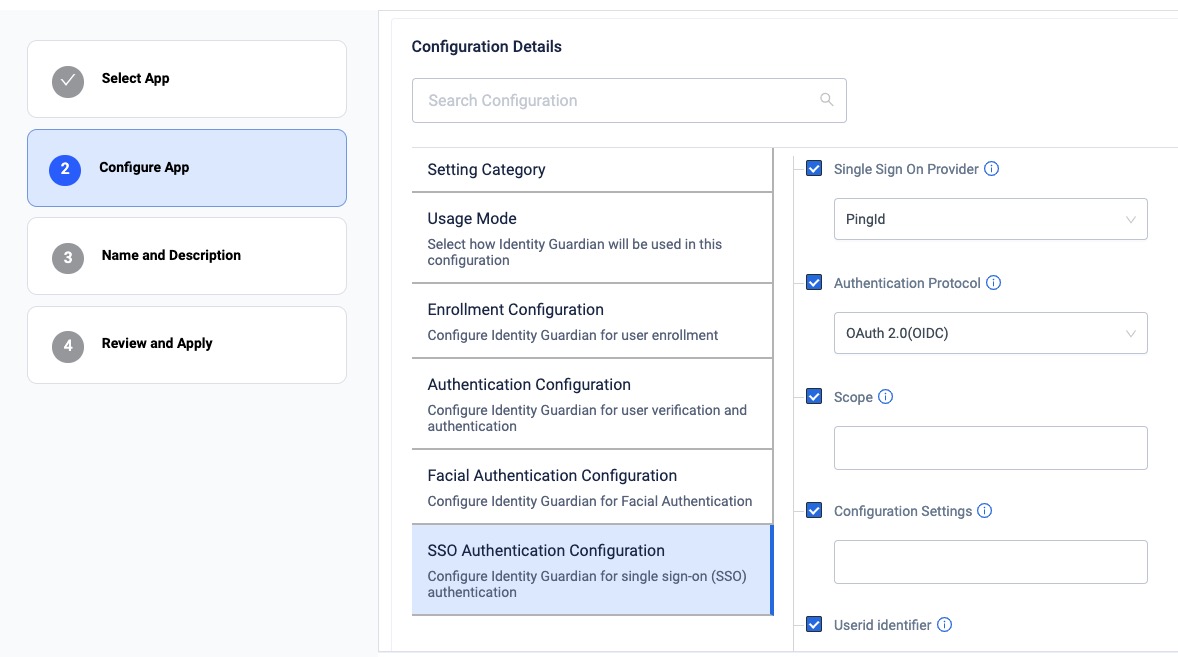Viewport: 1178px width, 657px height.
Task: Click the Userid identifier info icon
Action: pyautogui.click(x=944, y=625)
